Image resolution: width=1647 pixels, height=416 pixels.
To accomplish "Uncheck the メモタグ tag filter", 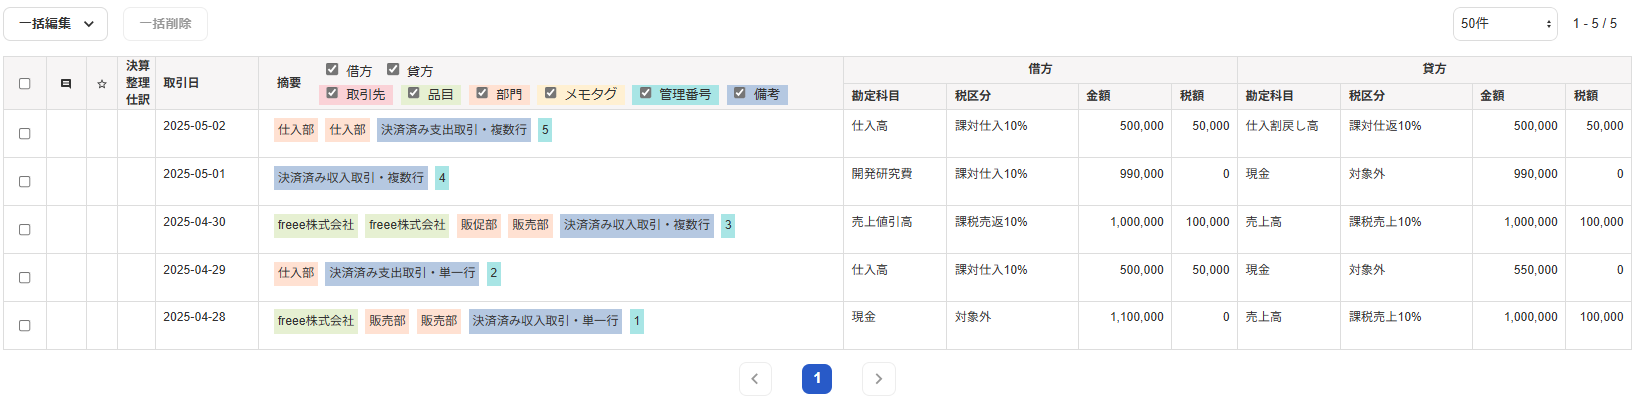I will pyautogui.click(x=550, y=93).
